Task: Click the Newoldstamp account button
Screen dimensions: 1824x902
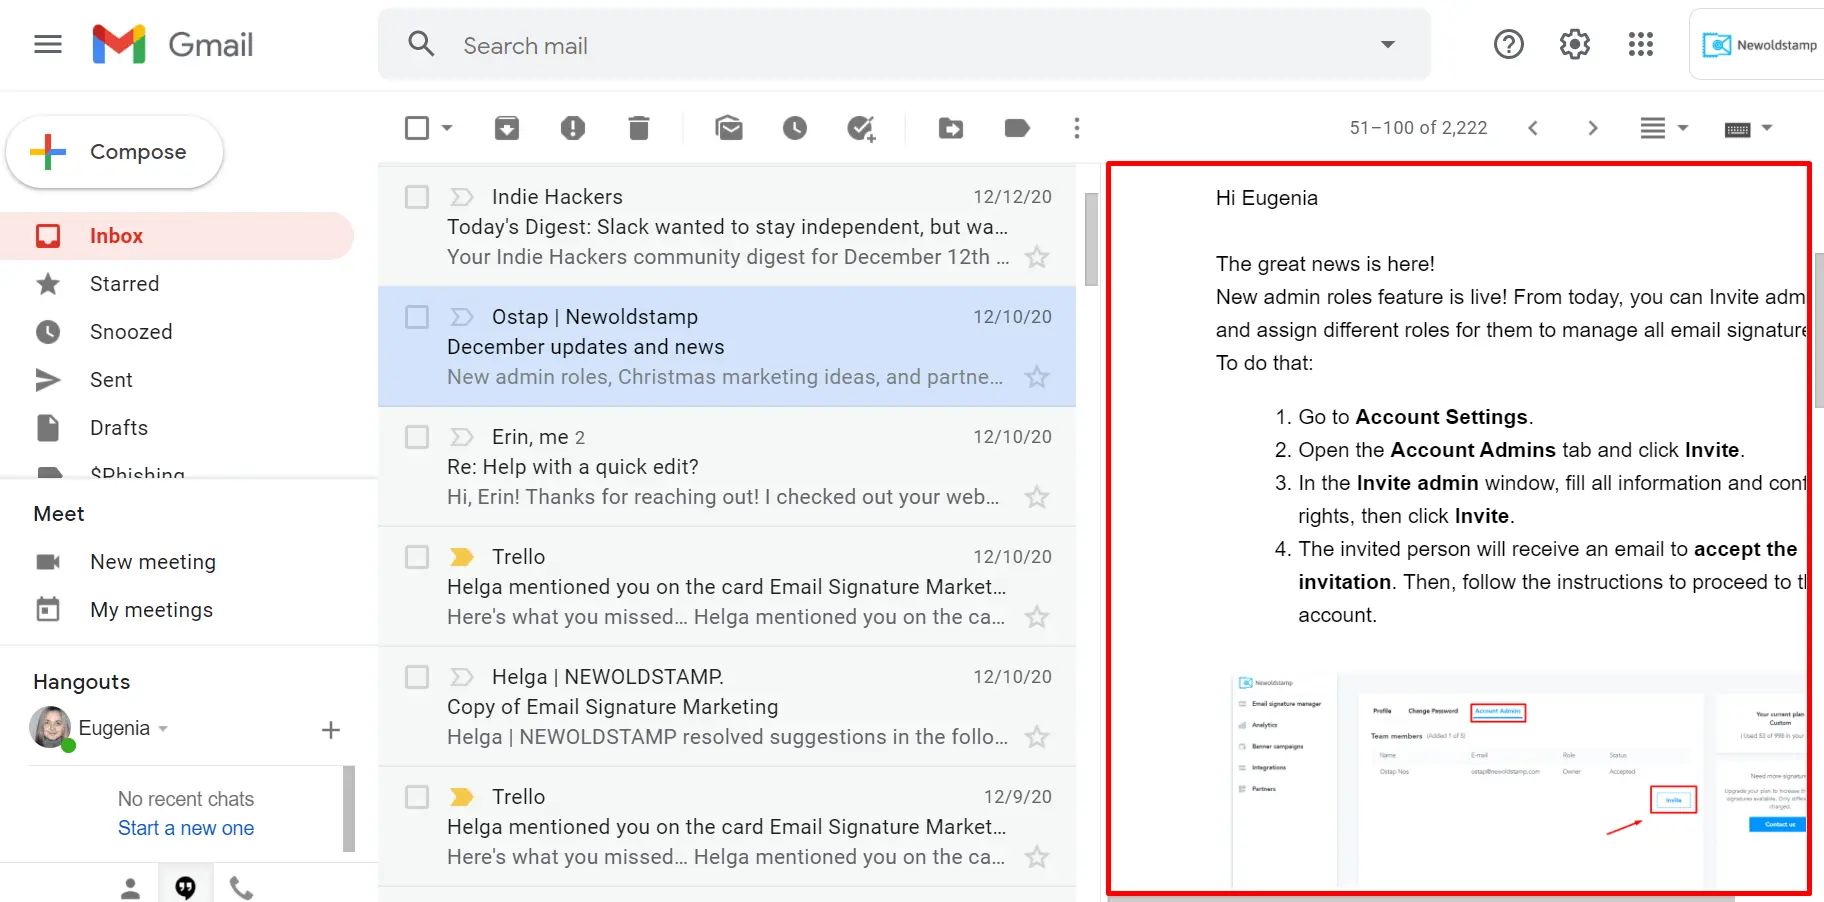Action: point(1759,44)
